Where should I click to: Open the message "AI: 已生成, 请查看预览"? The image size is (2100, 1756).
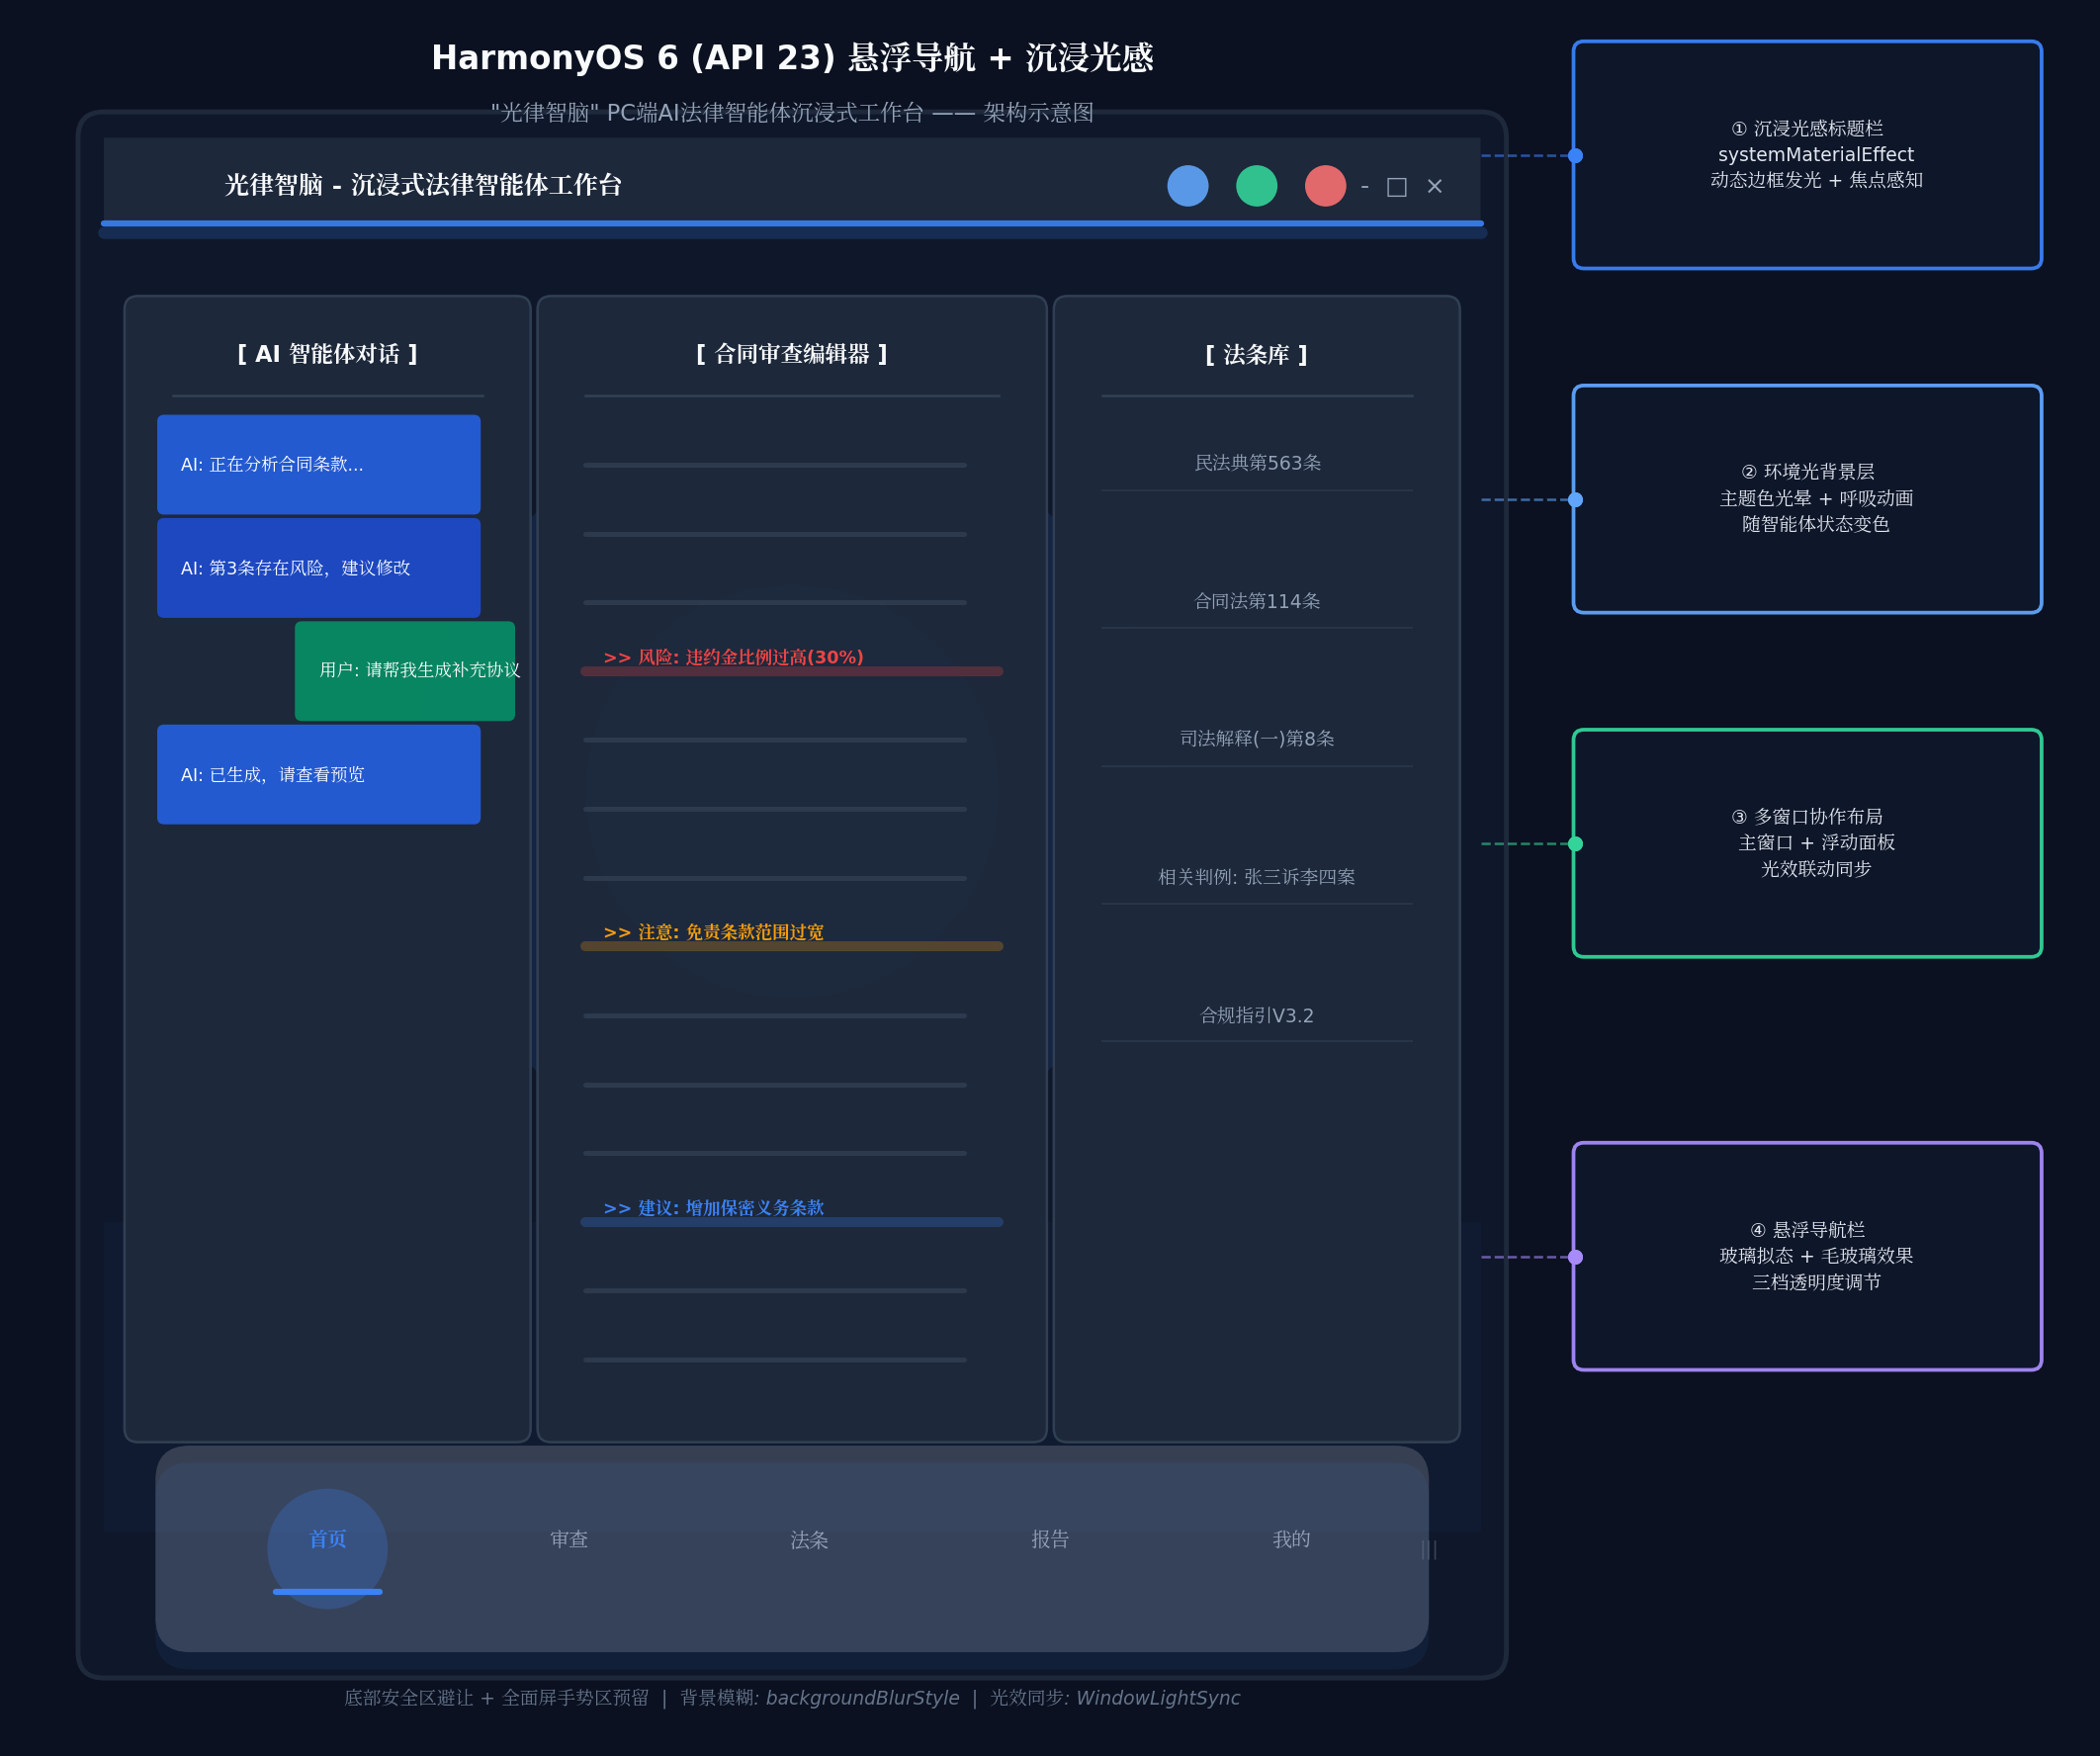pyautogui.click(x=318, y=775)
